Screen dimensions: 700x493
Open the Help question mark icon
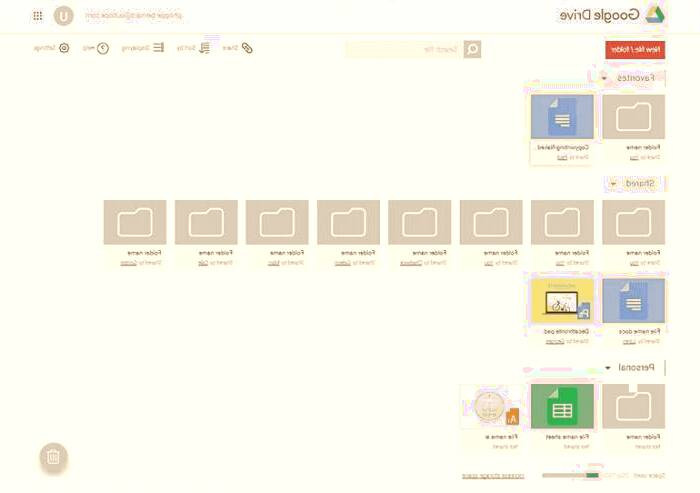102,48
